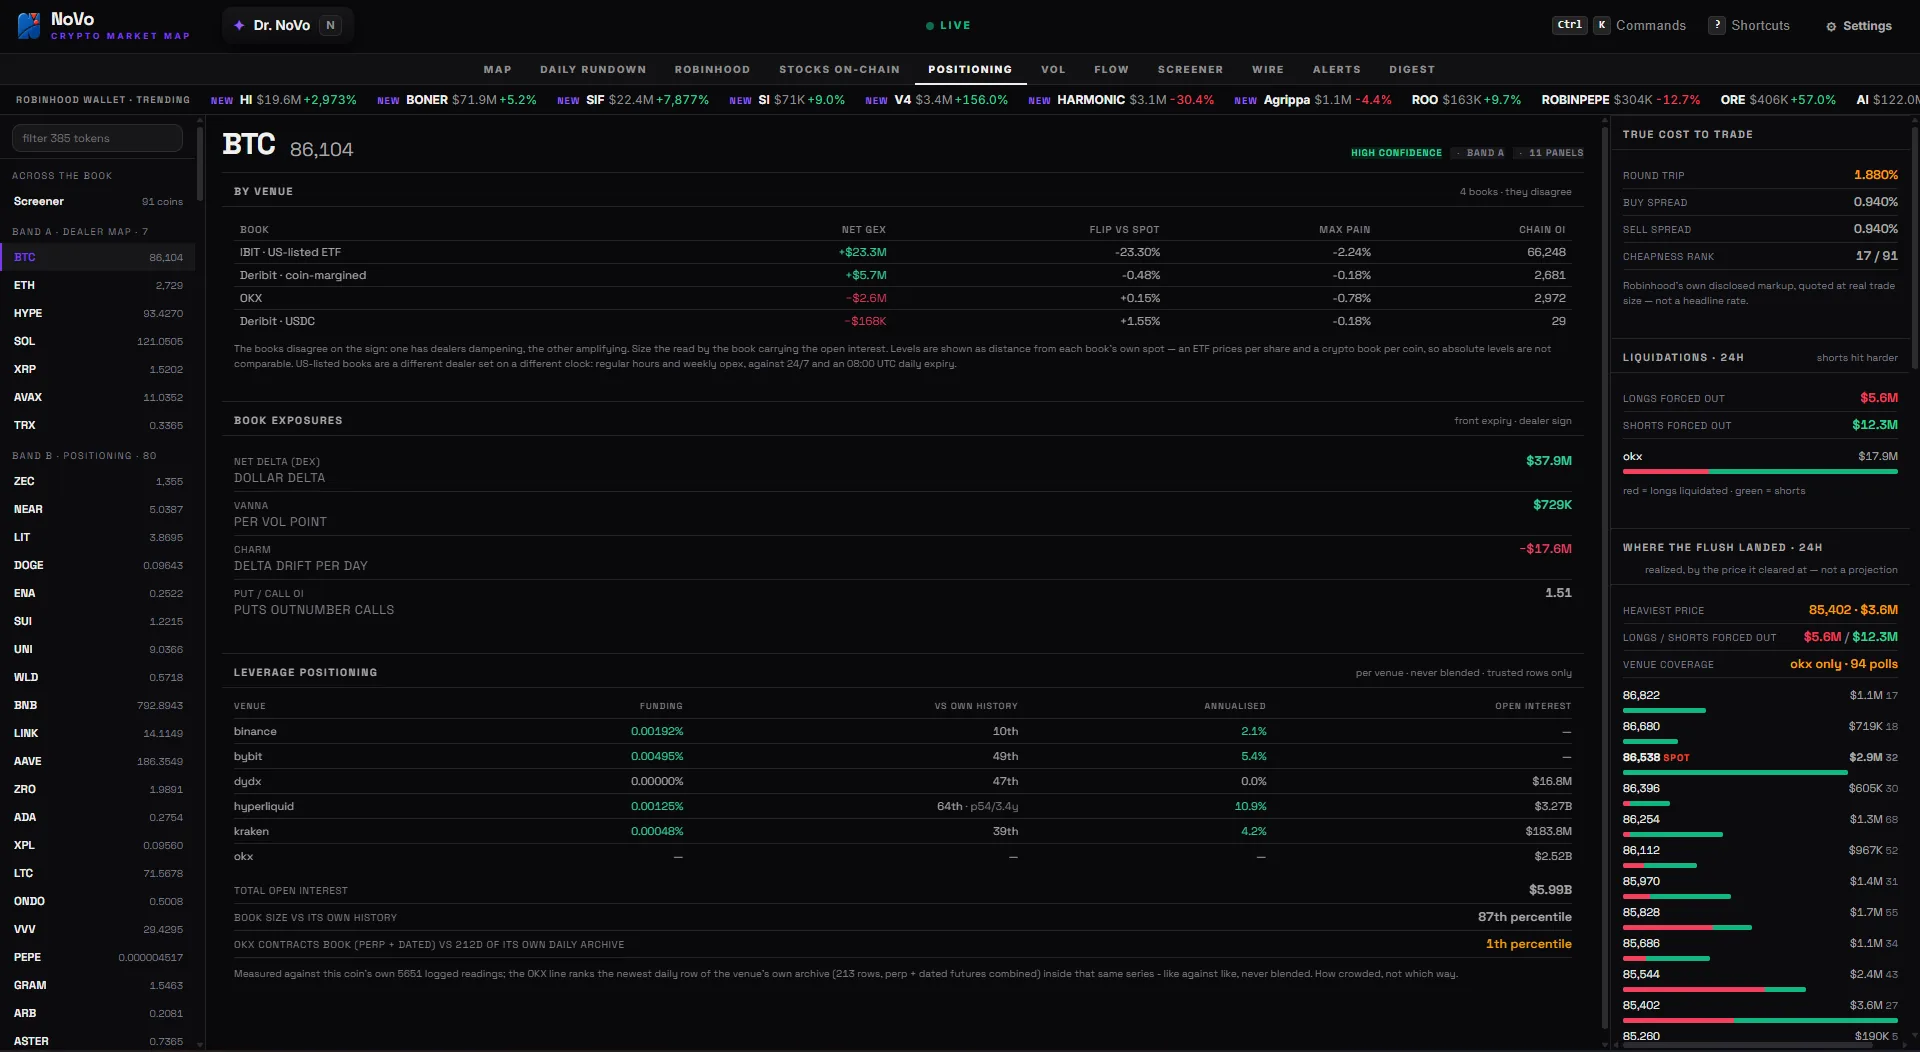This screenshot has height=1052, width=1920.
Task: Click the IBIT US-listed ETF row
Action: click(x=902, y=252)
